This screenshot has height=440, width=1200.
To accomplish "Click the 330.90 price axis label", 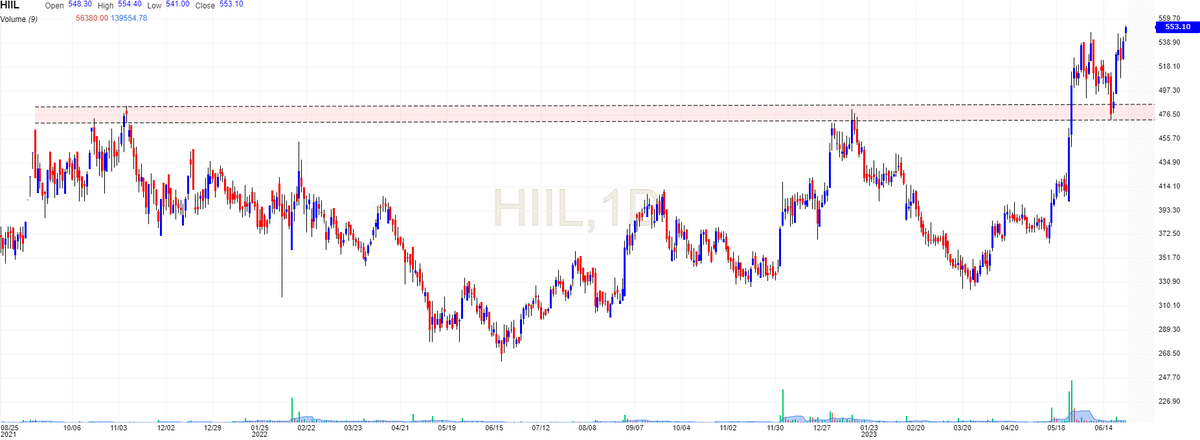I will (x=1170, y=281).
